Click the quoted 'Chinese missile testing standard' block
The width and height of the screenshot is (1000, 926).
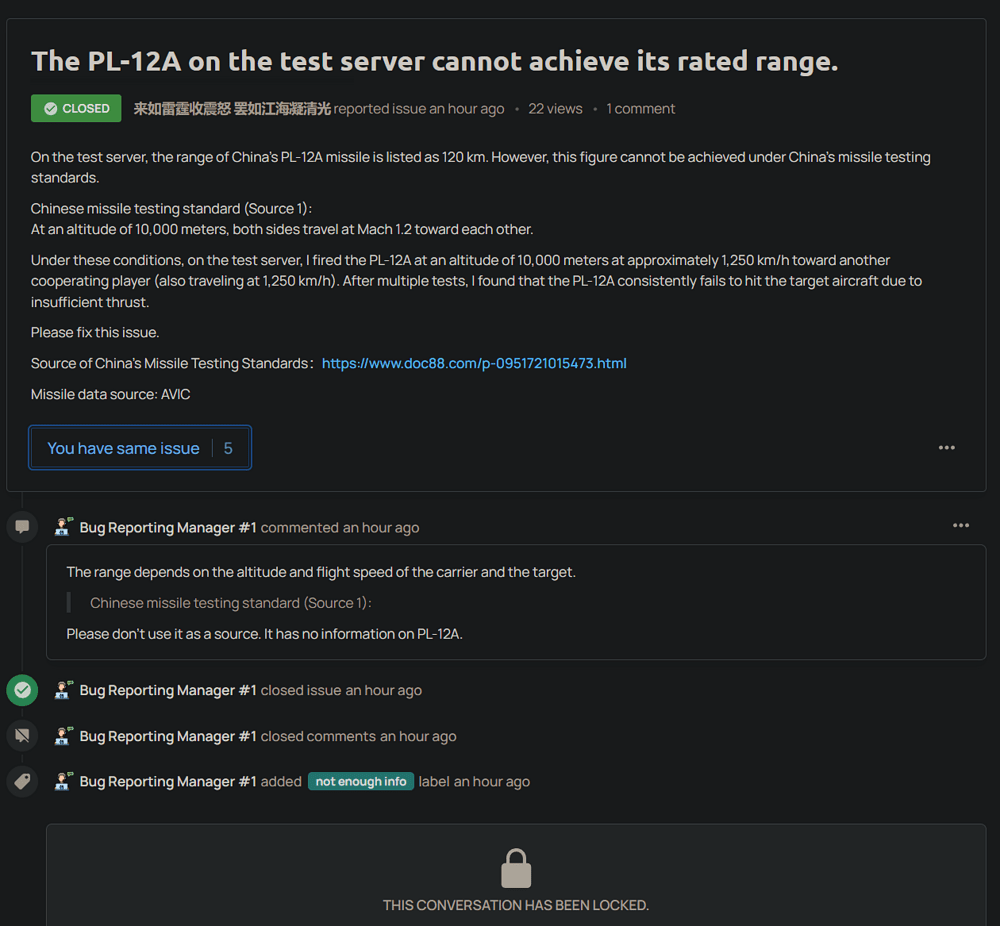(231, 603)
